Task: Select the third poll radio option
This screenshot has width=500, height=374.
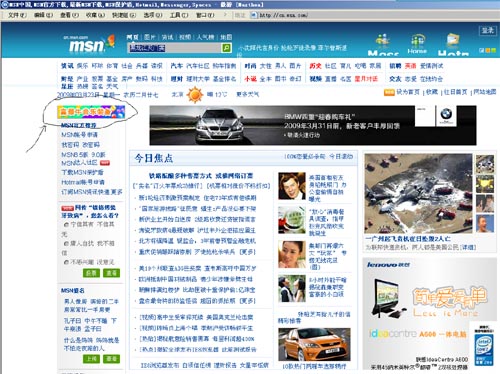Action: (66, 262)
